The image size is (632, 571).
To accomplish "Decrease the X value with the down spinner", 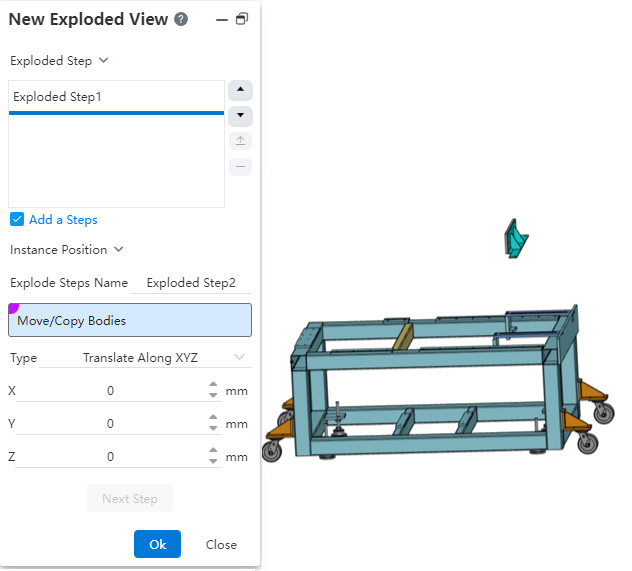I will [x=213, y=395].
